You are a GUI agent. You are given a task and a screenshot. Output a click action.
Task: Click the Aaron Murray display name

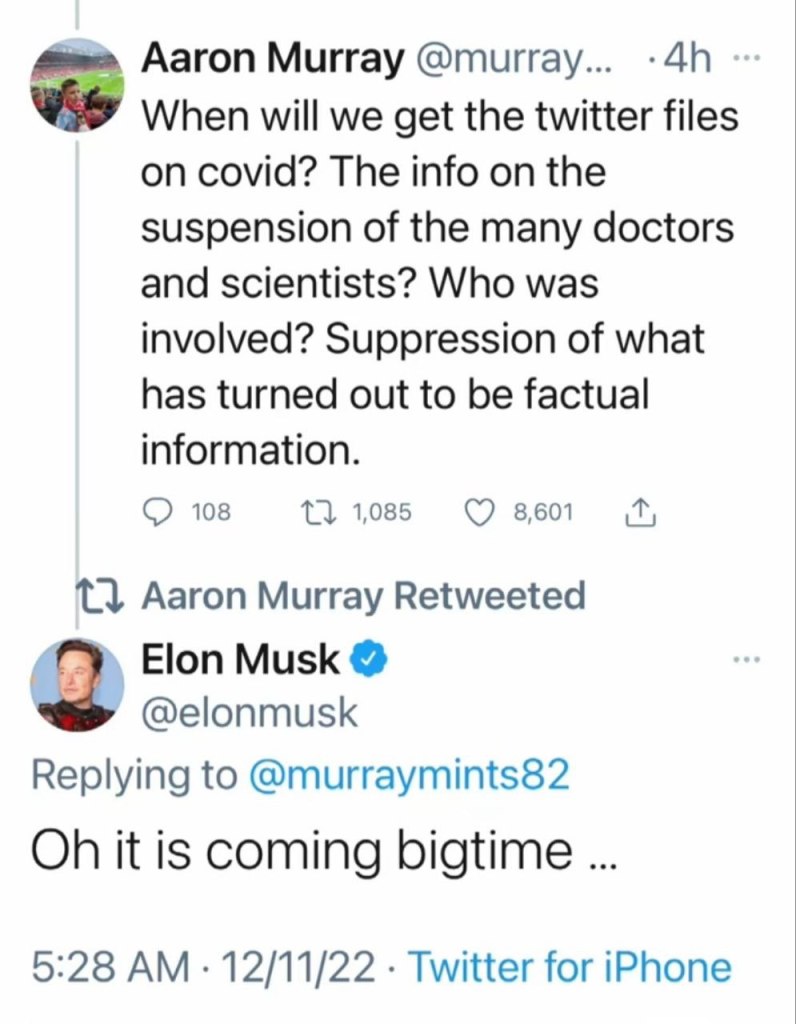tap(268, 60)
